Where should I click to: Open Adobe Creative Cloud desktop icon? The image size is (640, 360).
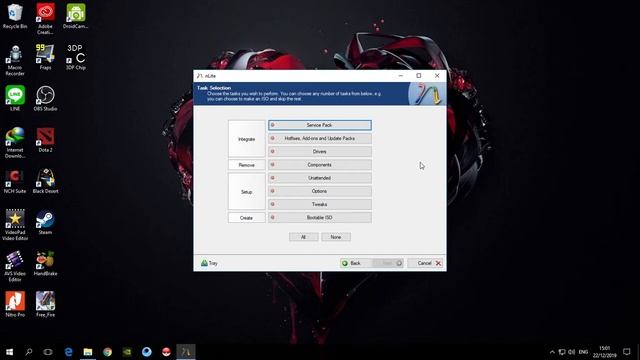[45, 19]
